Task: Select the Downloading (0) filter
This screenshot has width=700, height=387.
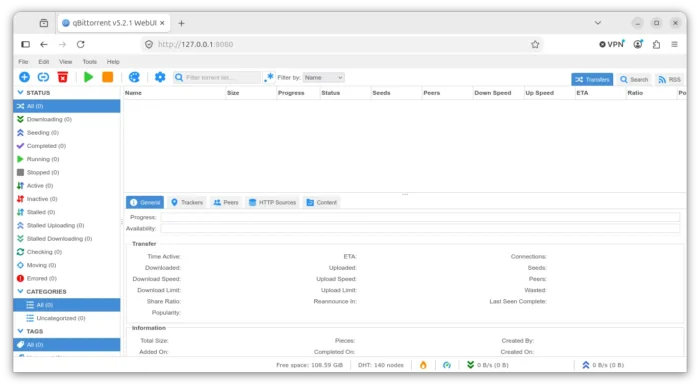Action: pyautogui.click(x=67, y=119)
